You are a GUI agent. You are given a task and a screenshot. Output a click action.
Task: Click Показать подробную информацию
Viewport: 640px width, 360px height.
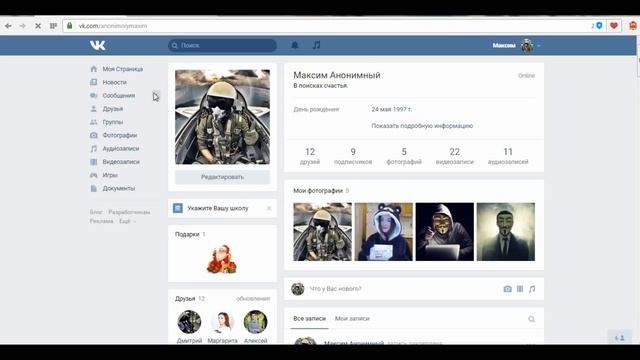pos(422,126)
